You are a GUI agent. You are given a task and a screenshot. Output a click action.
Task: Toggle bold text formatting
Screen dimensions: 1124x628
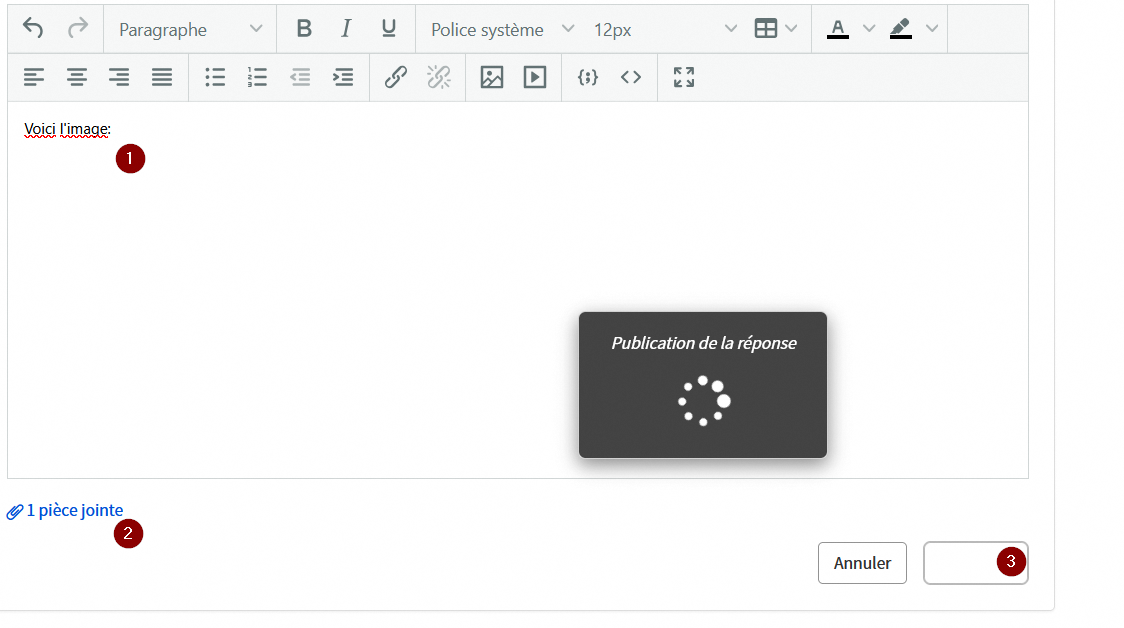(304, 29)
